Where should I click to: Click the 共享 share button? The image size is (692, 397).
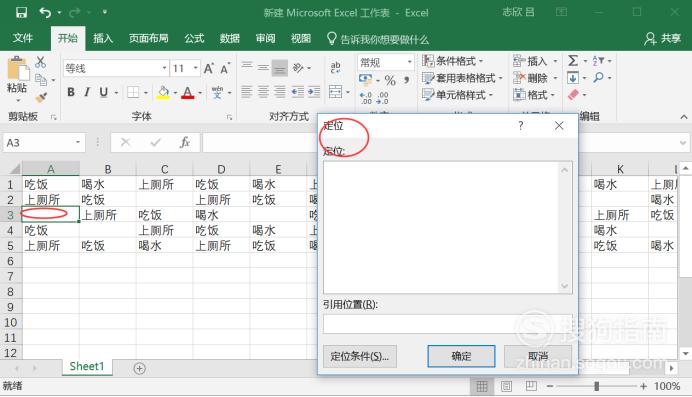(x=663, y=39)
